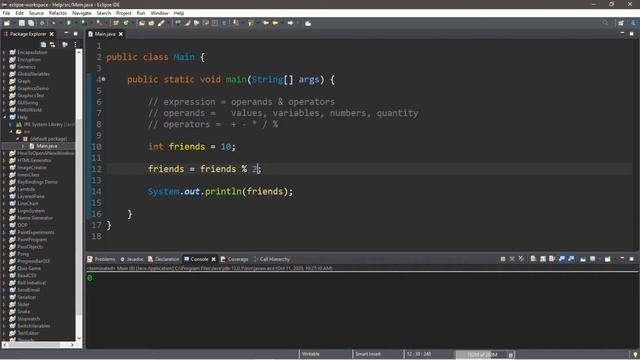The width and height of the screenshot is (640, 360).
Task: Click Remove Launch X icon in console toolbar
Action: tap(512, 259)
